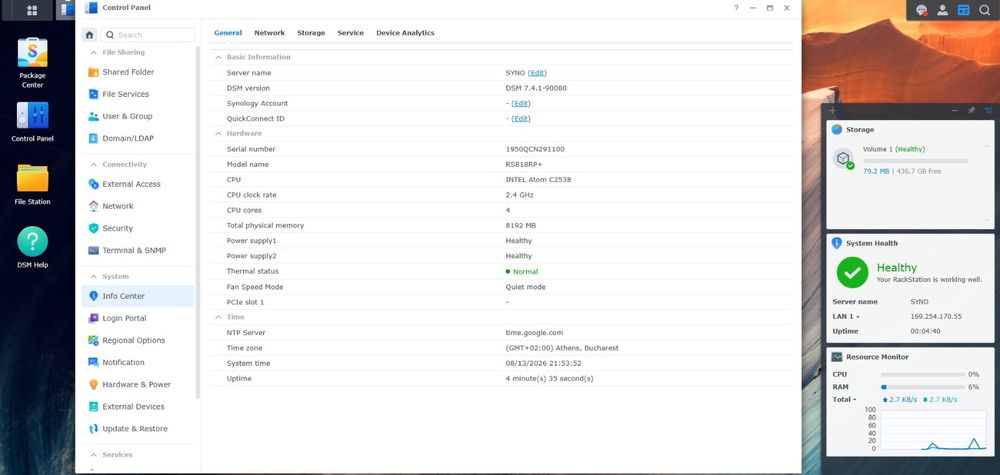1000x475 pixels.
Task: Collapse the Time section
Action: point(218,317)
